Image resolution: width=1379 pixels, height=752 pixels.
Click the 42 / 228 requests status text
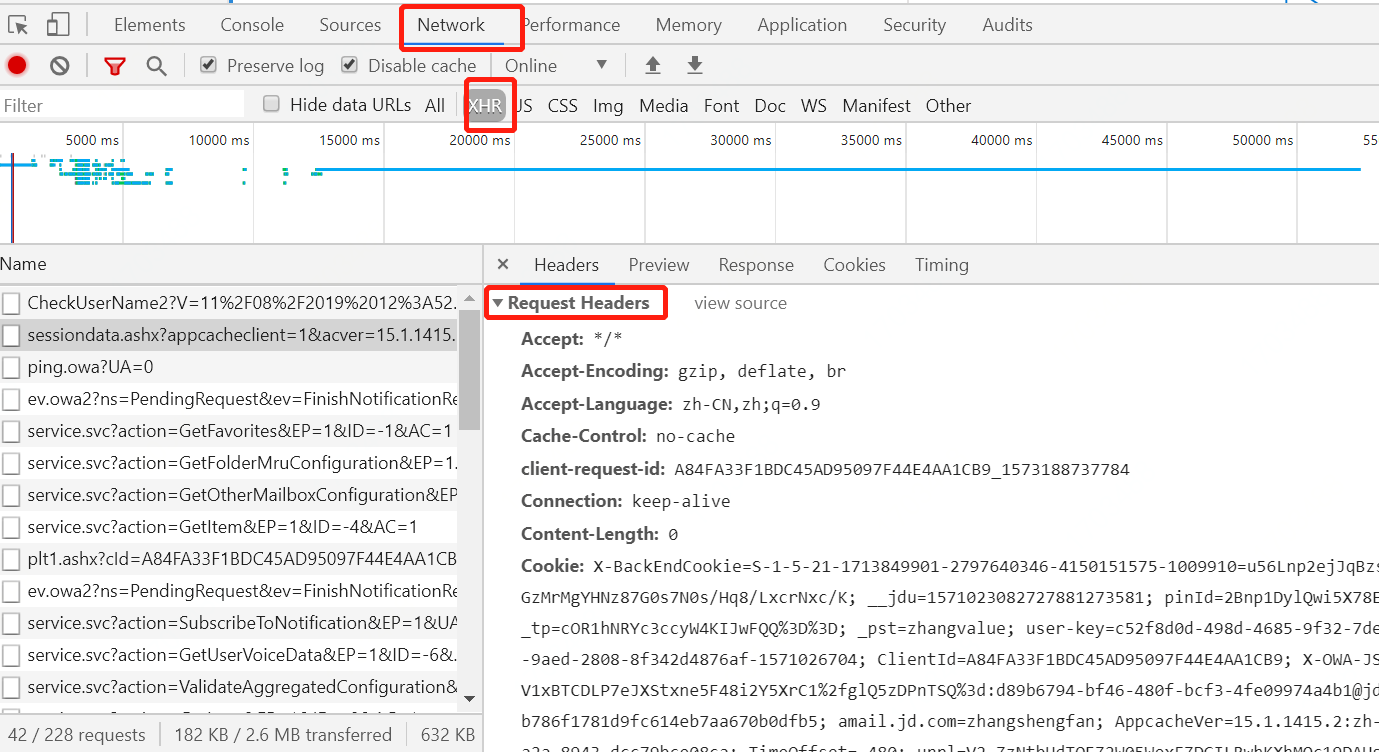tap(77, 735)
